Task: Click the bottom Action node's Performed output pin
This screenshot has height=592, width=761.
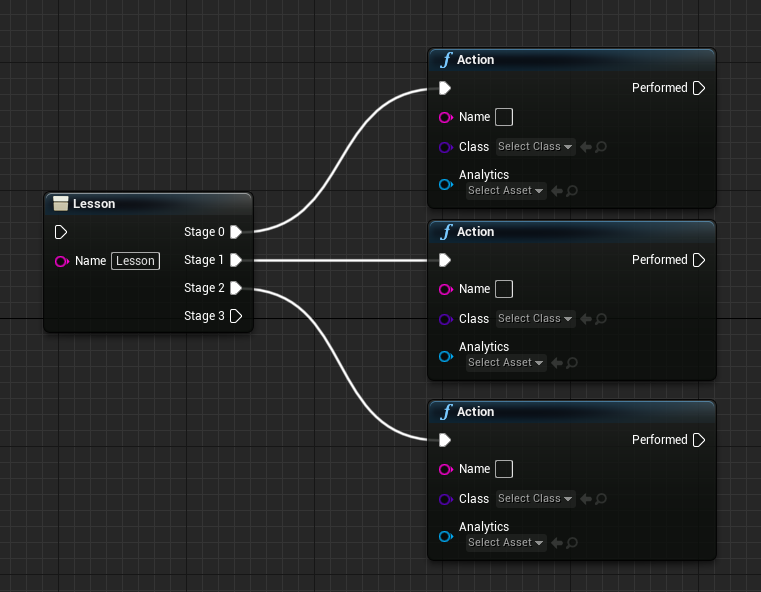Action: pos(699,440)
